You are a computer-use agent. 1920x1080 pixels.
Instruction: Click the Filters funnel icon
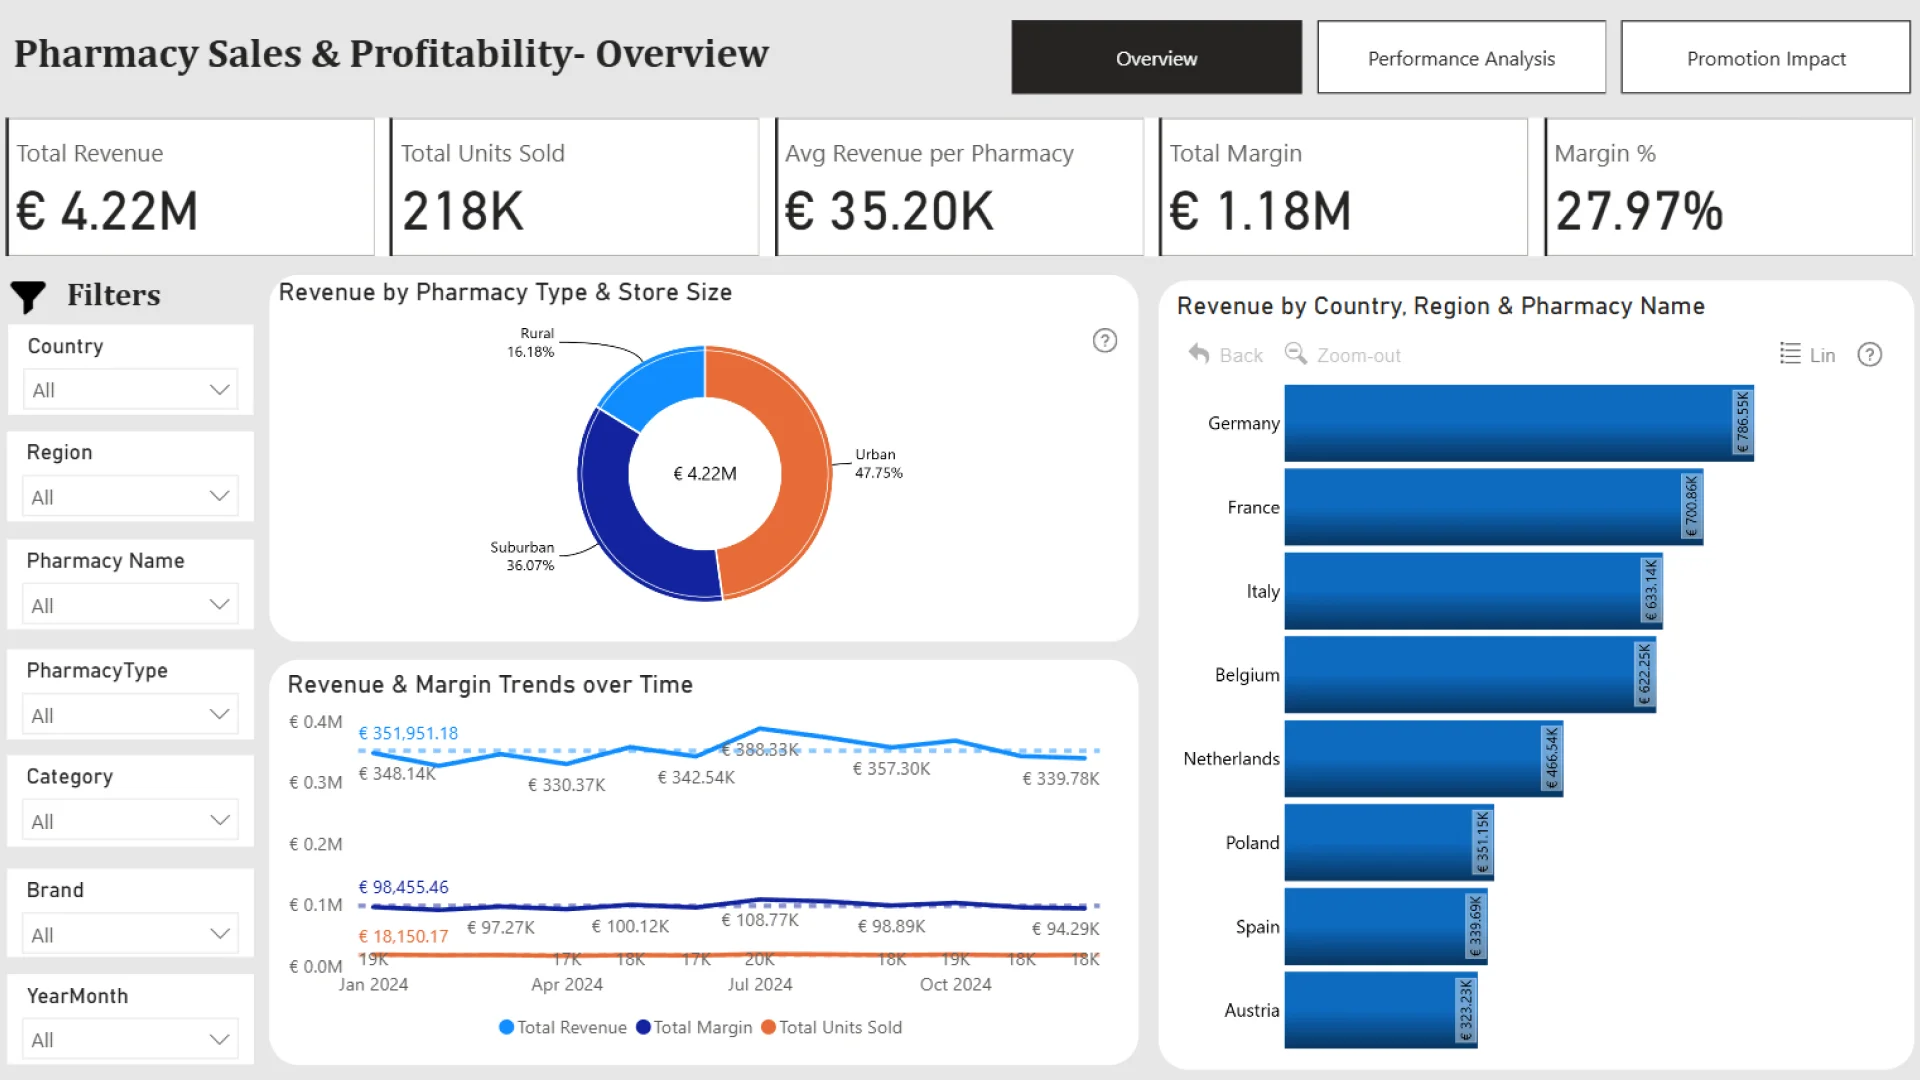28,296
